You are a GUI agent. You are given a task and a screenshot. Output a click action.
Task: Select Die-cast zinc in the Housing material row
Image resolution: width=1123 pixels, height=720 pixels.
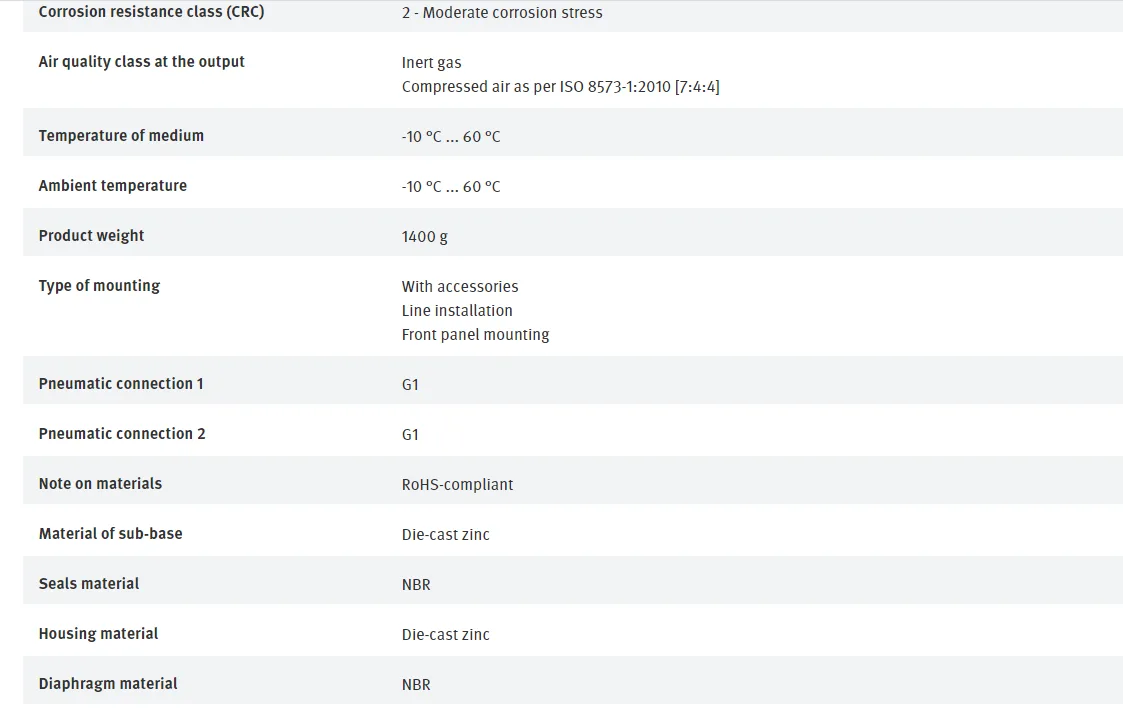click(445, 635)
